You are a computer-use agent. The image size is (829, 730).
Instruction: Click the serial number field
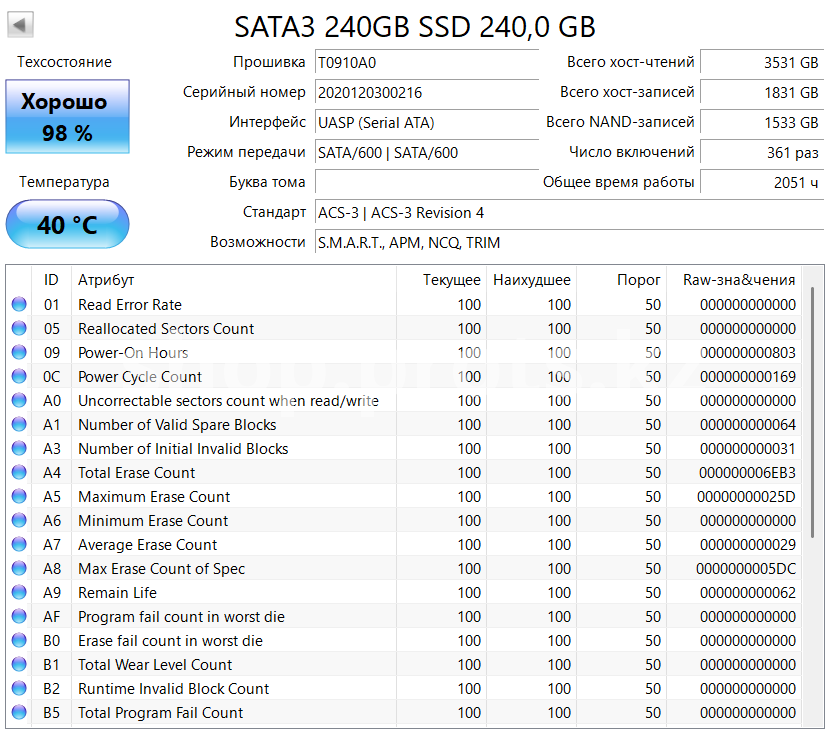coord(426,93)
